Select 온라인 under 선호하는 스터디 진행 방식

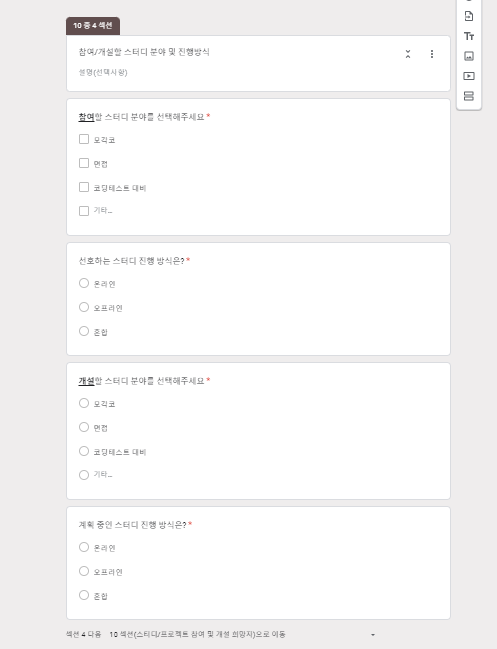point(84,283)
